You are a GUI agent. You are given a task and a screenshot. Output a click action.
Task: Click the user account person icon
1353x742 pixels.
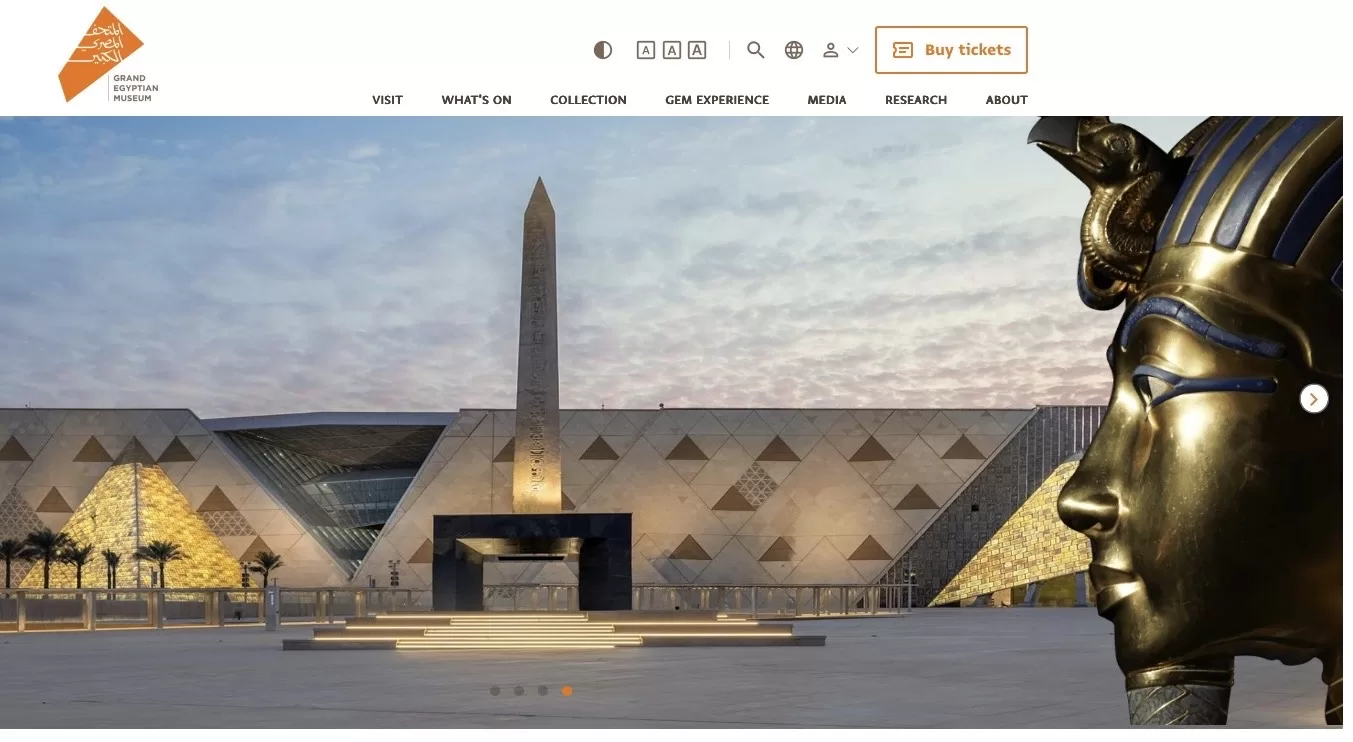(x=830, y=50)
